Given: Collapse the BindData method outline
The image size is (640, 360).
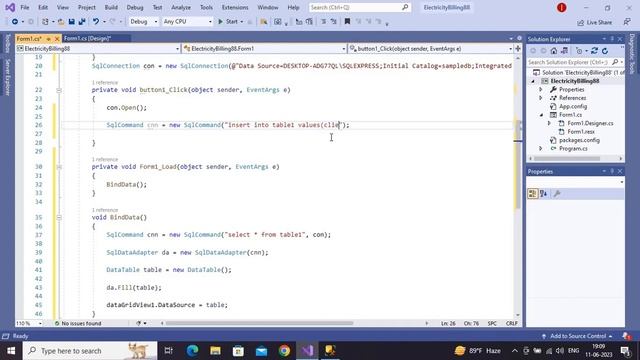Looking at the screenshot, I should (x=59, y=218).
